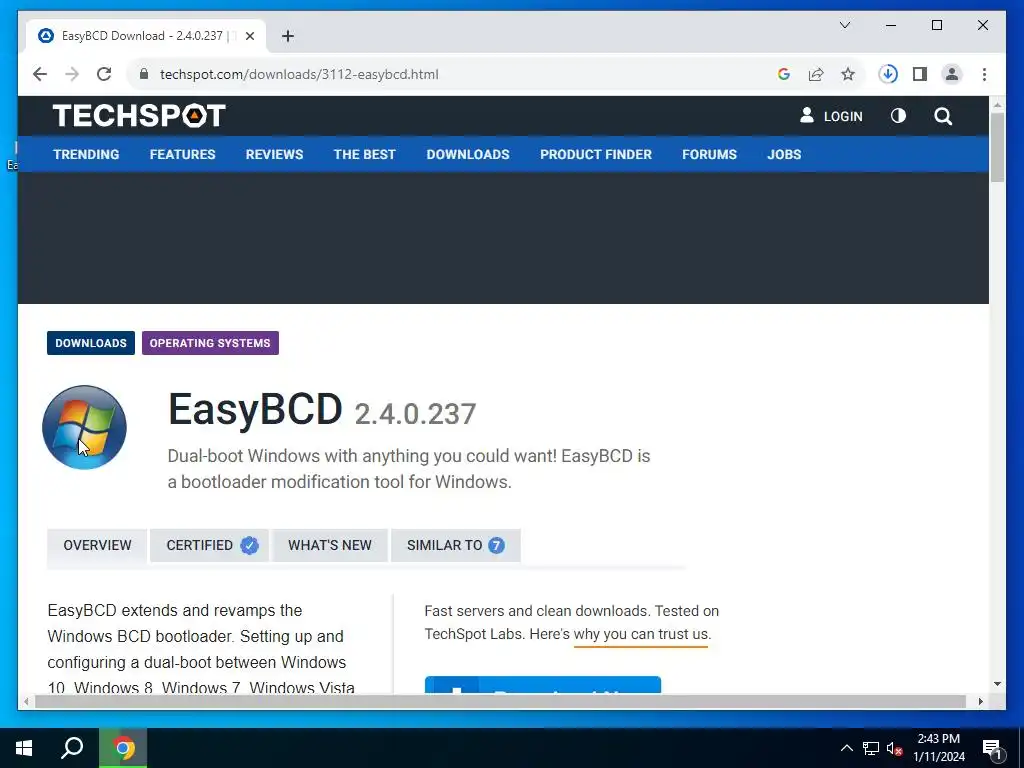The width and height of the screenshot is (1024, 768).
Task: Click the DOWNLOADS category badge
Action: click(x=91, y=343)
